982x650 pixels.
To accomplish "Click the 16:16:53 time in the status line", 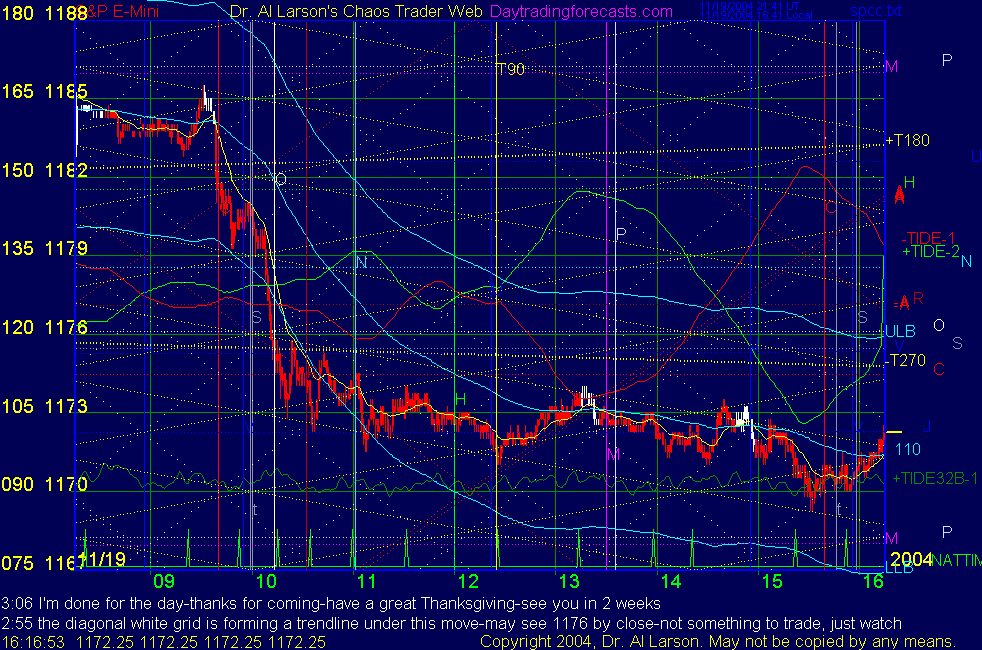I will tap(33, 642).
